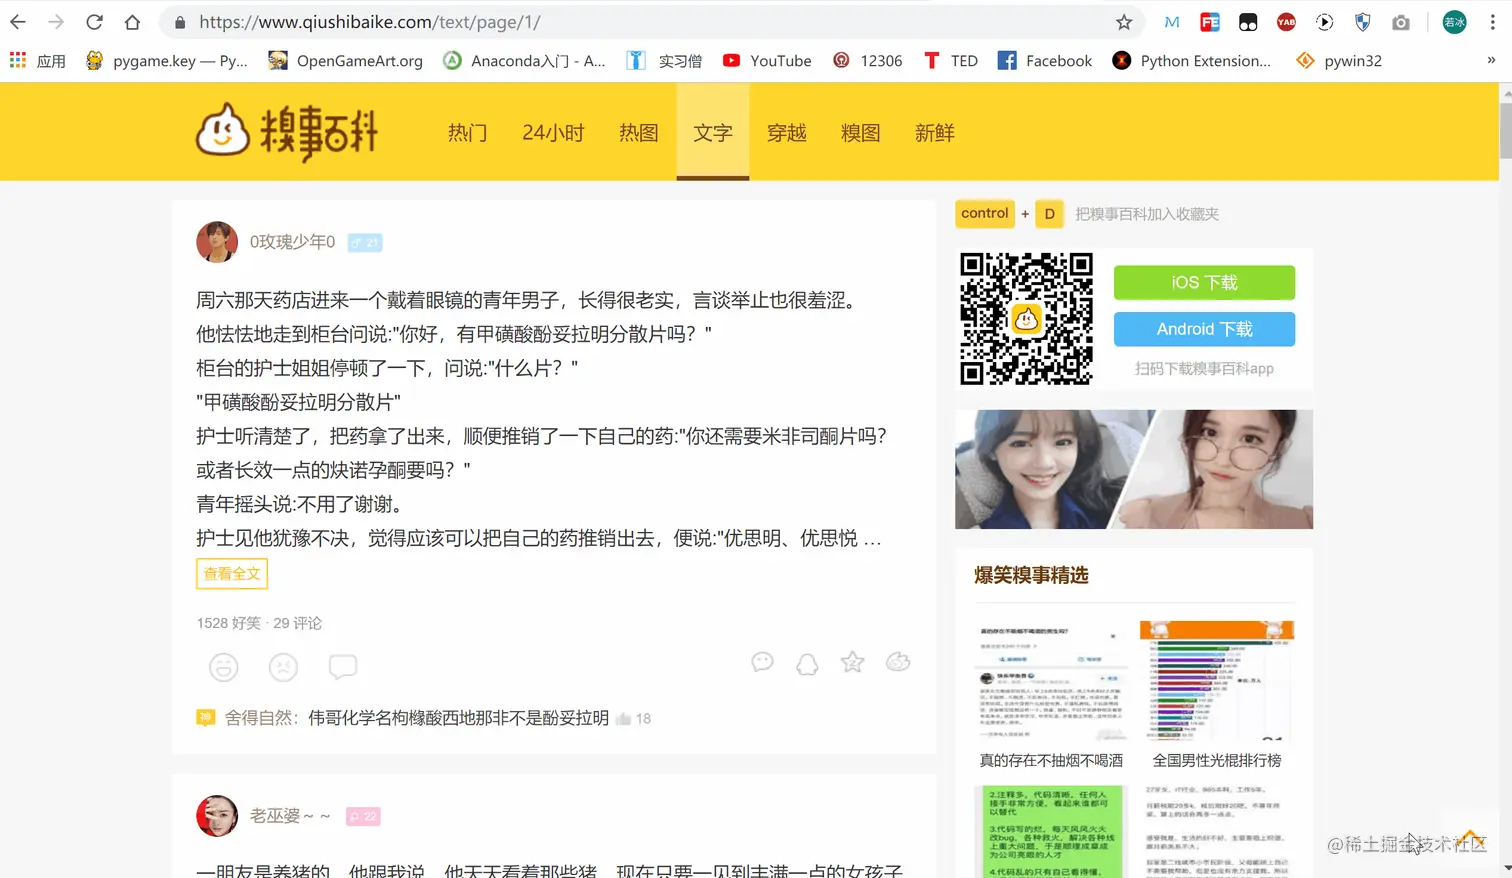Screen dimensions: 1512x878
Task: Click the WeChat chat bubble share icon
Action: (x=762, y=662)
